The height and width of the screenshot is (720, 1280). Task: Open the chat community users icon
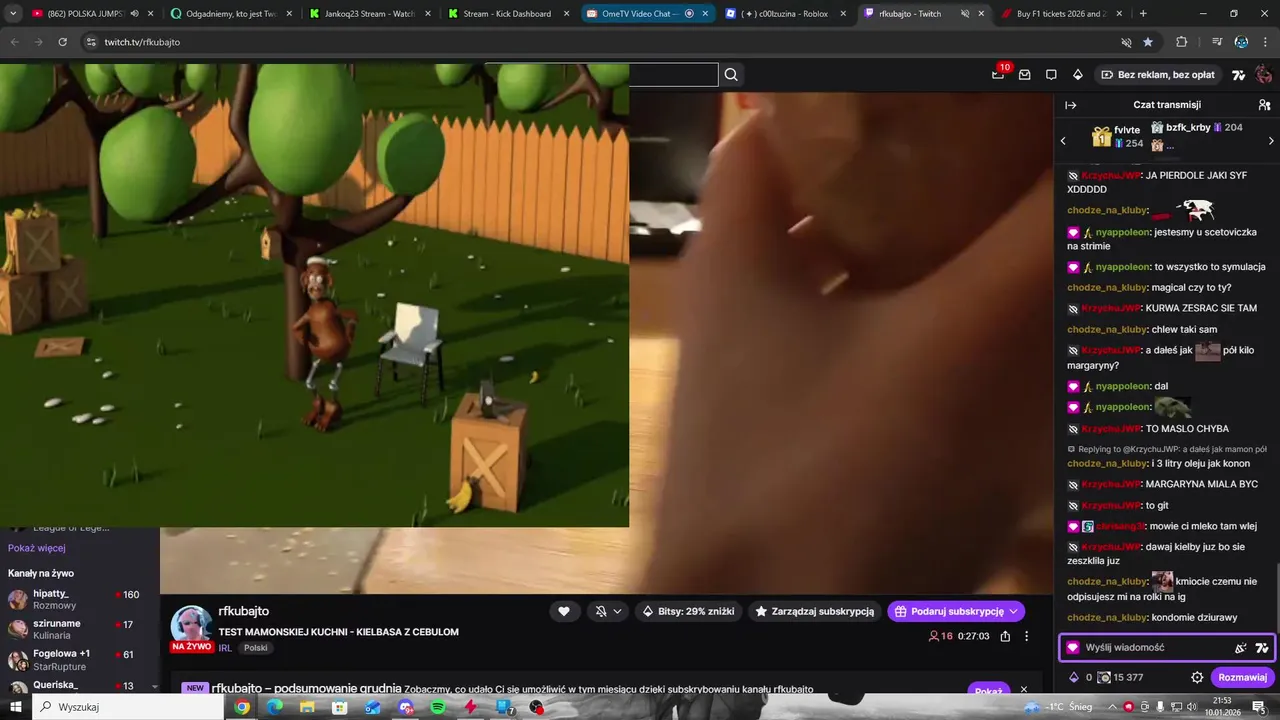1264,105
